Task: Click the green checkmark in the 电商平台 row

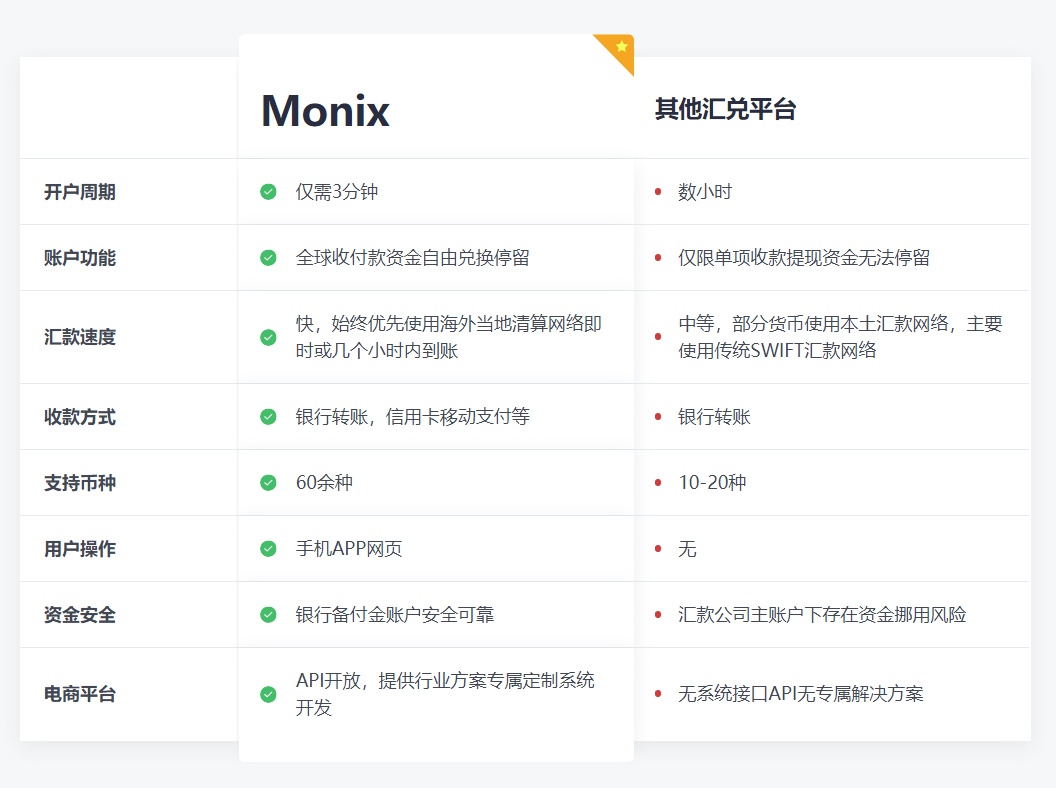Action: pos(268,694)
